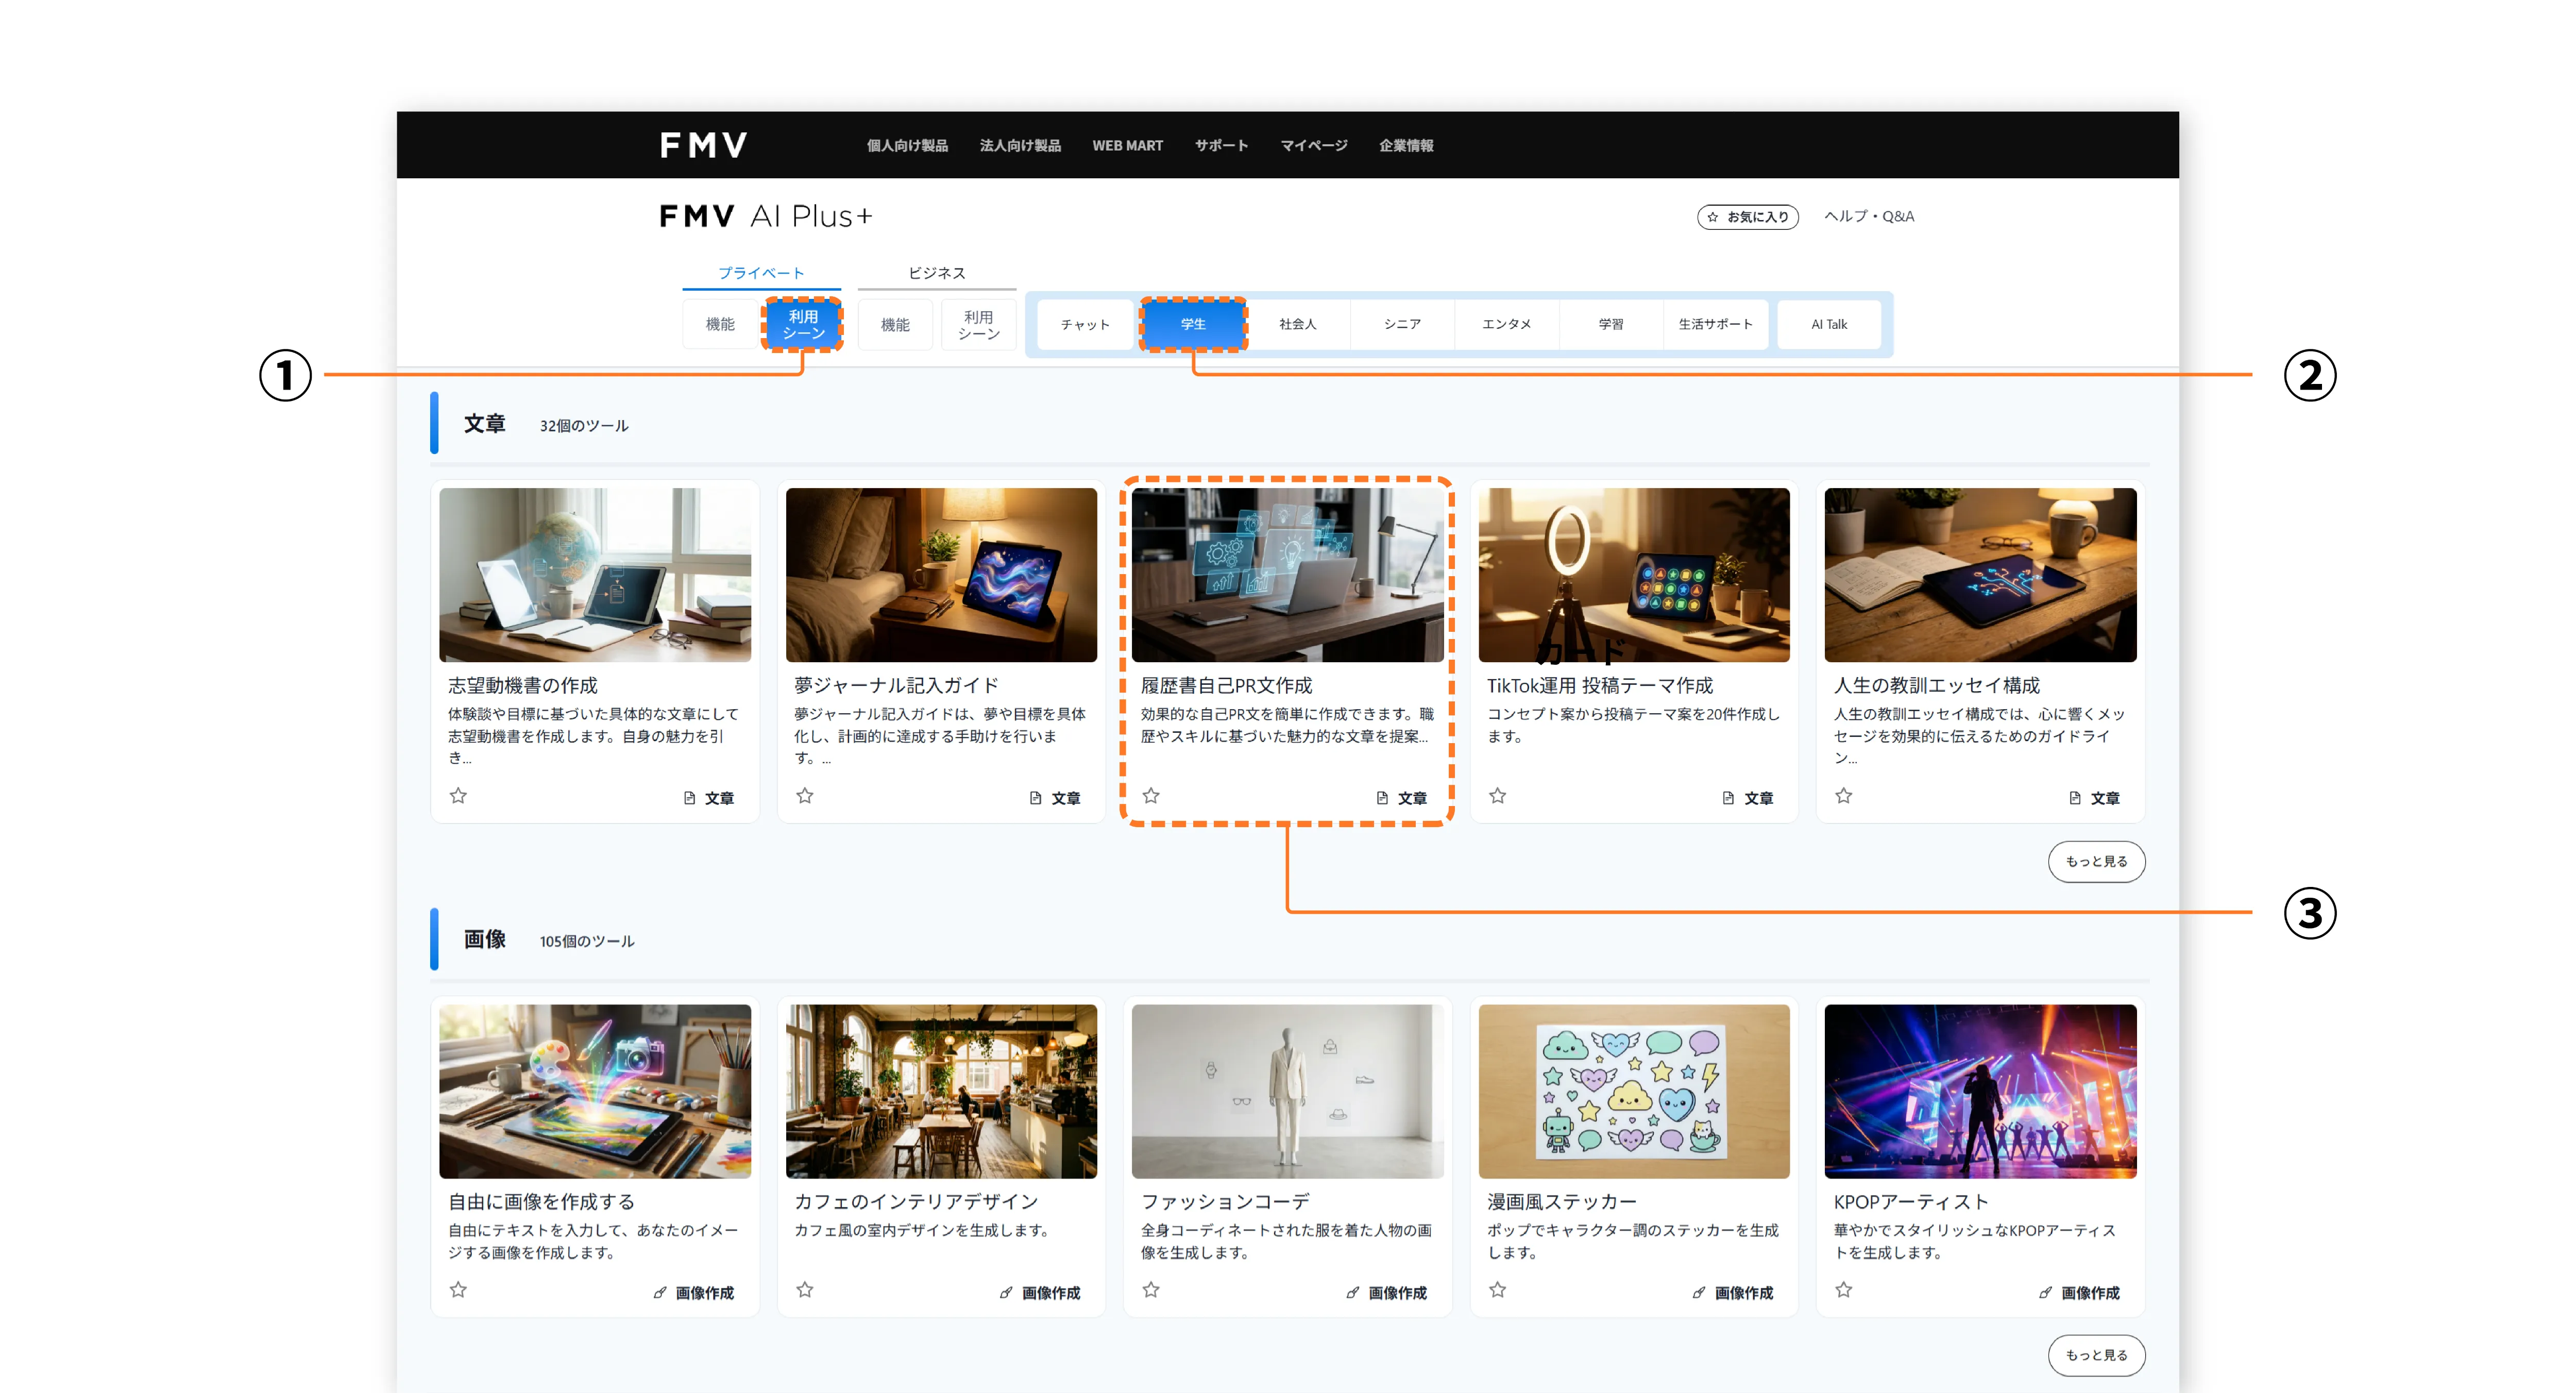Click the 文章 document icon on 人生の教訓エッセイ構成
Viewport: 2576px width, 1393px height.
click(x=2076, y=797)
